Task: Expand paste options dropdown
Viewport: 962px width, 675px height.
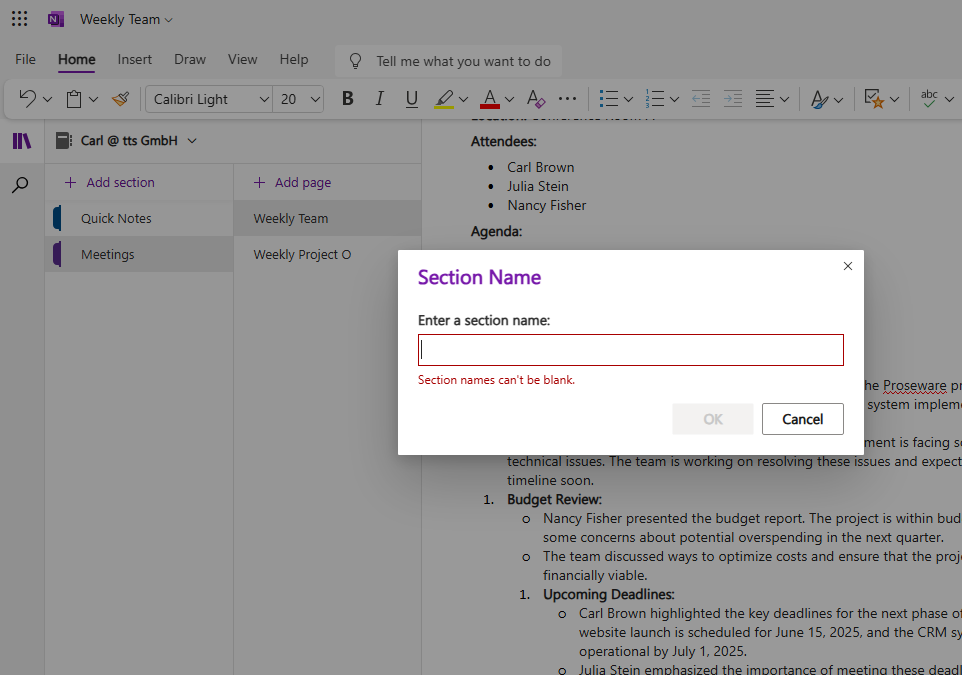Action: (93, 99)
